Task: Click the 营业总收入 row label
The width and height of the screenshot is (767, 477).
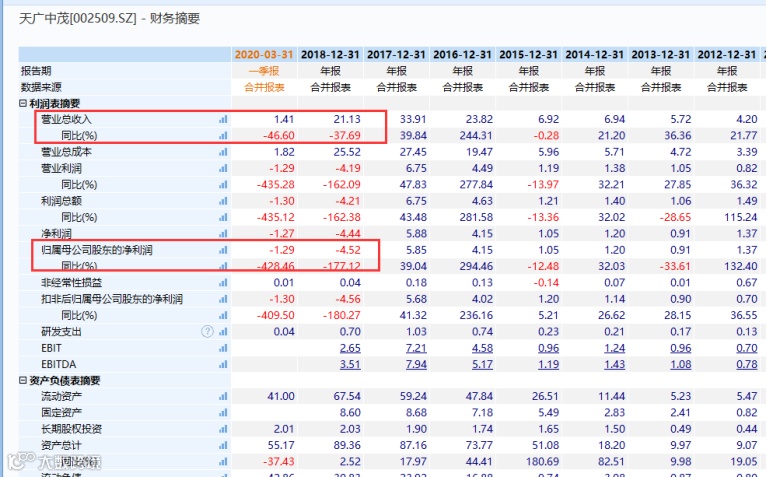Action: (x=66, y=119)
